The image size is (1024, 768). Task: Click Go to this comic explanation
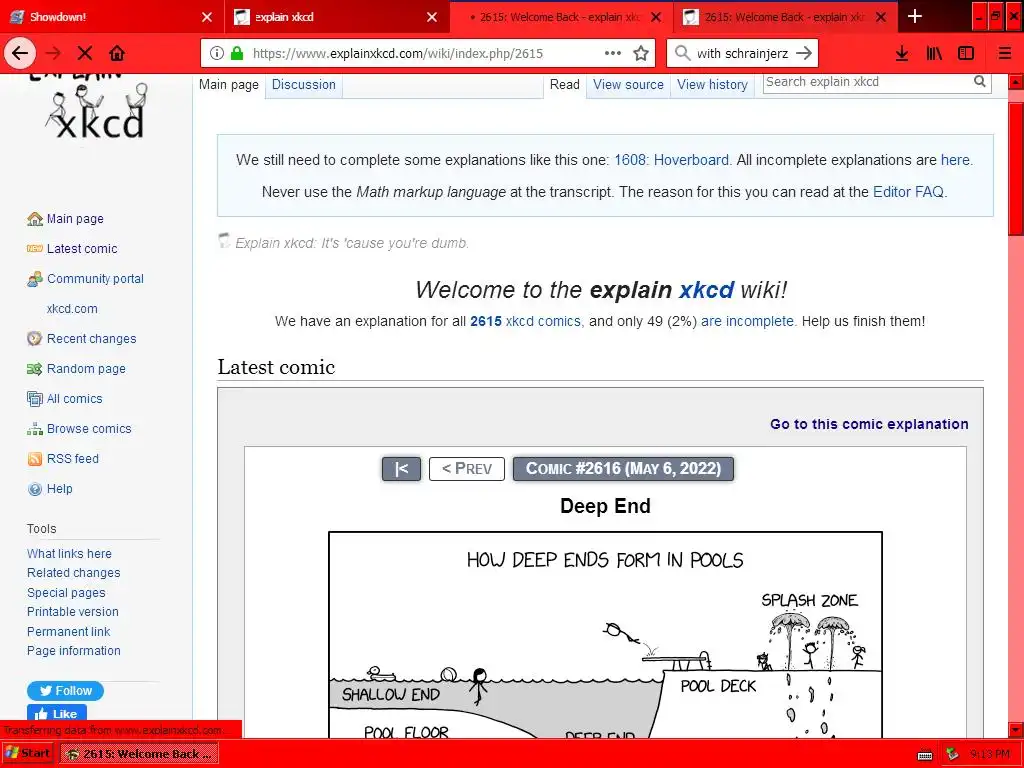pyautogui.click(x=869, y=424)
